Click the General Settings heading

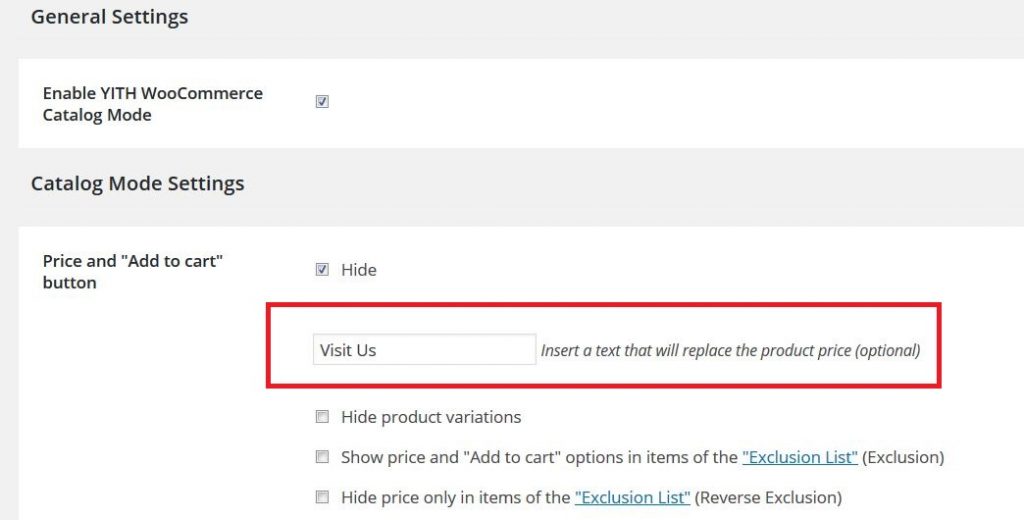(109, 17)
